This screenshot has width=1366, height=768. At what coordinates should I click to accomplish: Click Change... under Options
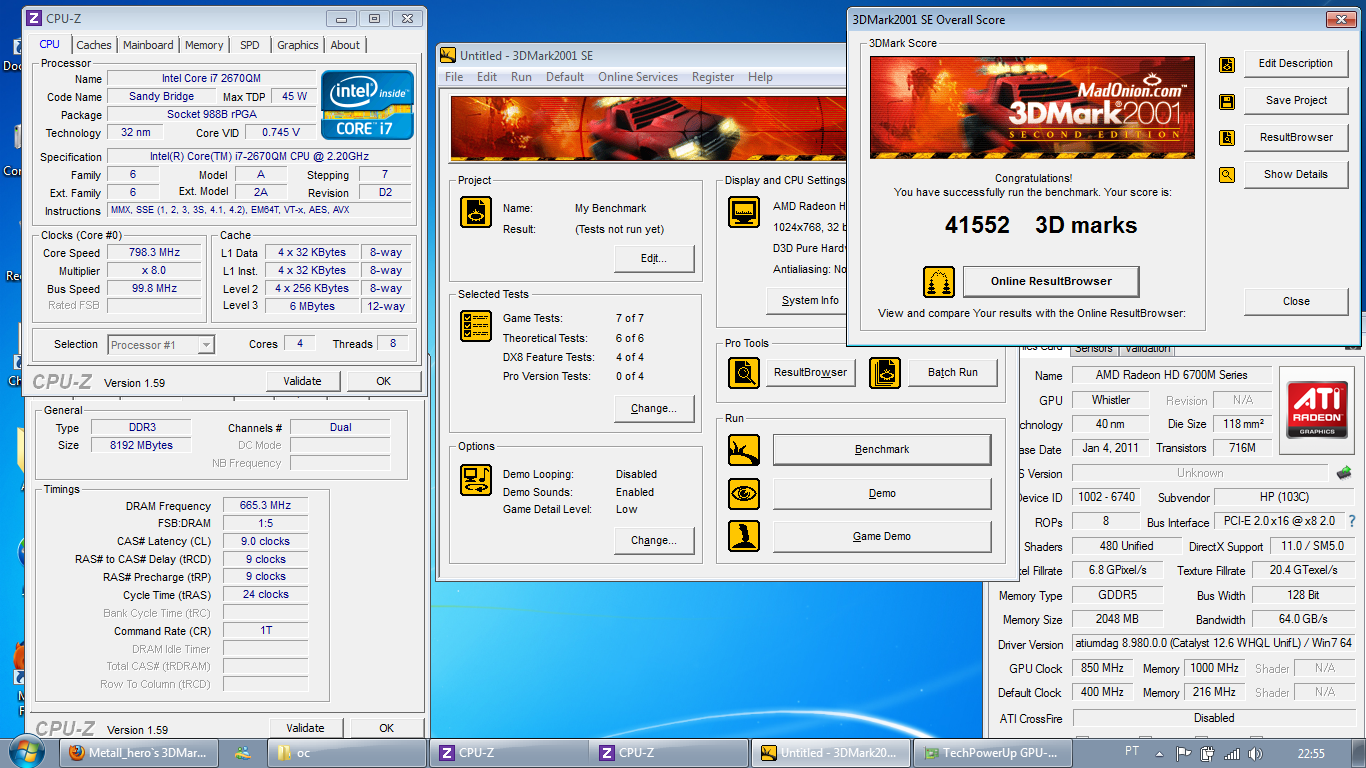tap(654, 540)
